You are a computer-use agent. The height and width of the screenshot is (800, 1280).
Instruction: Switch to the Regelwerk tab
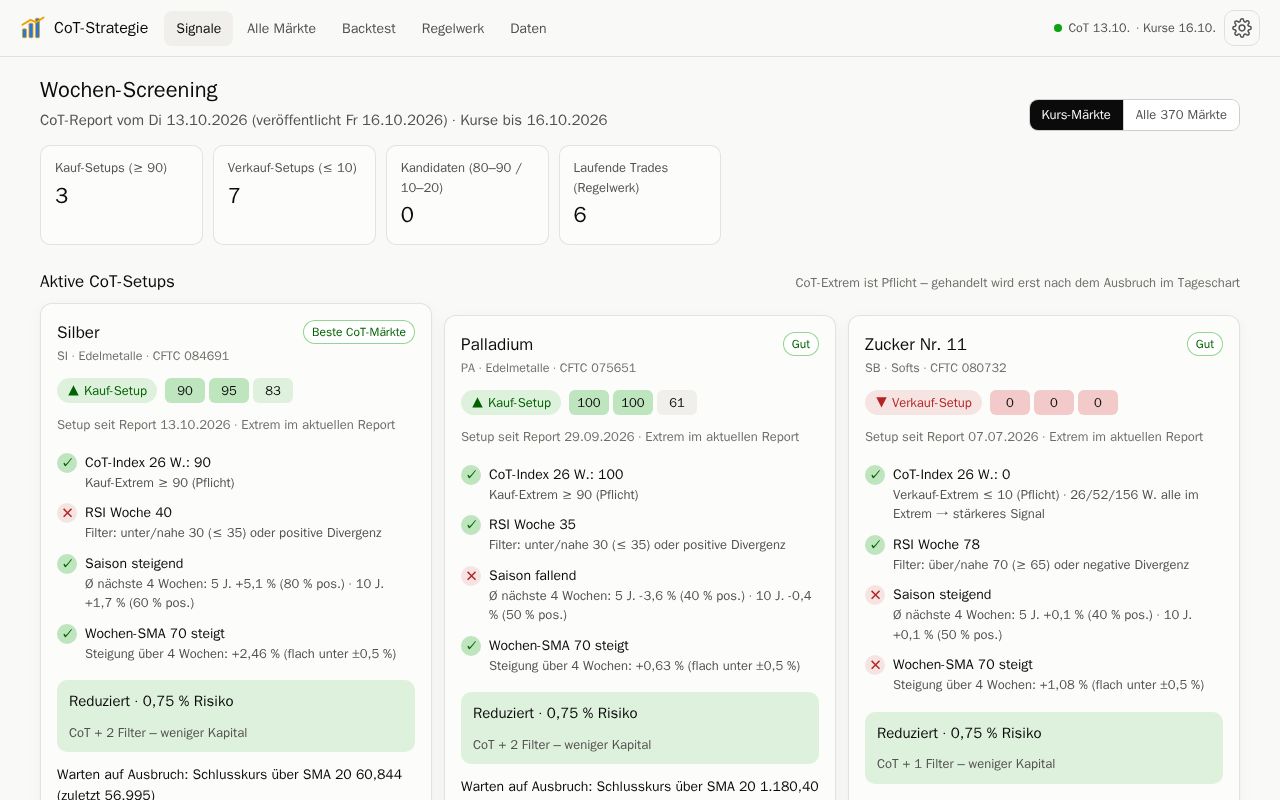pos(453,28)
